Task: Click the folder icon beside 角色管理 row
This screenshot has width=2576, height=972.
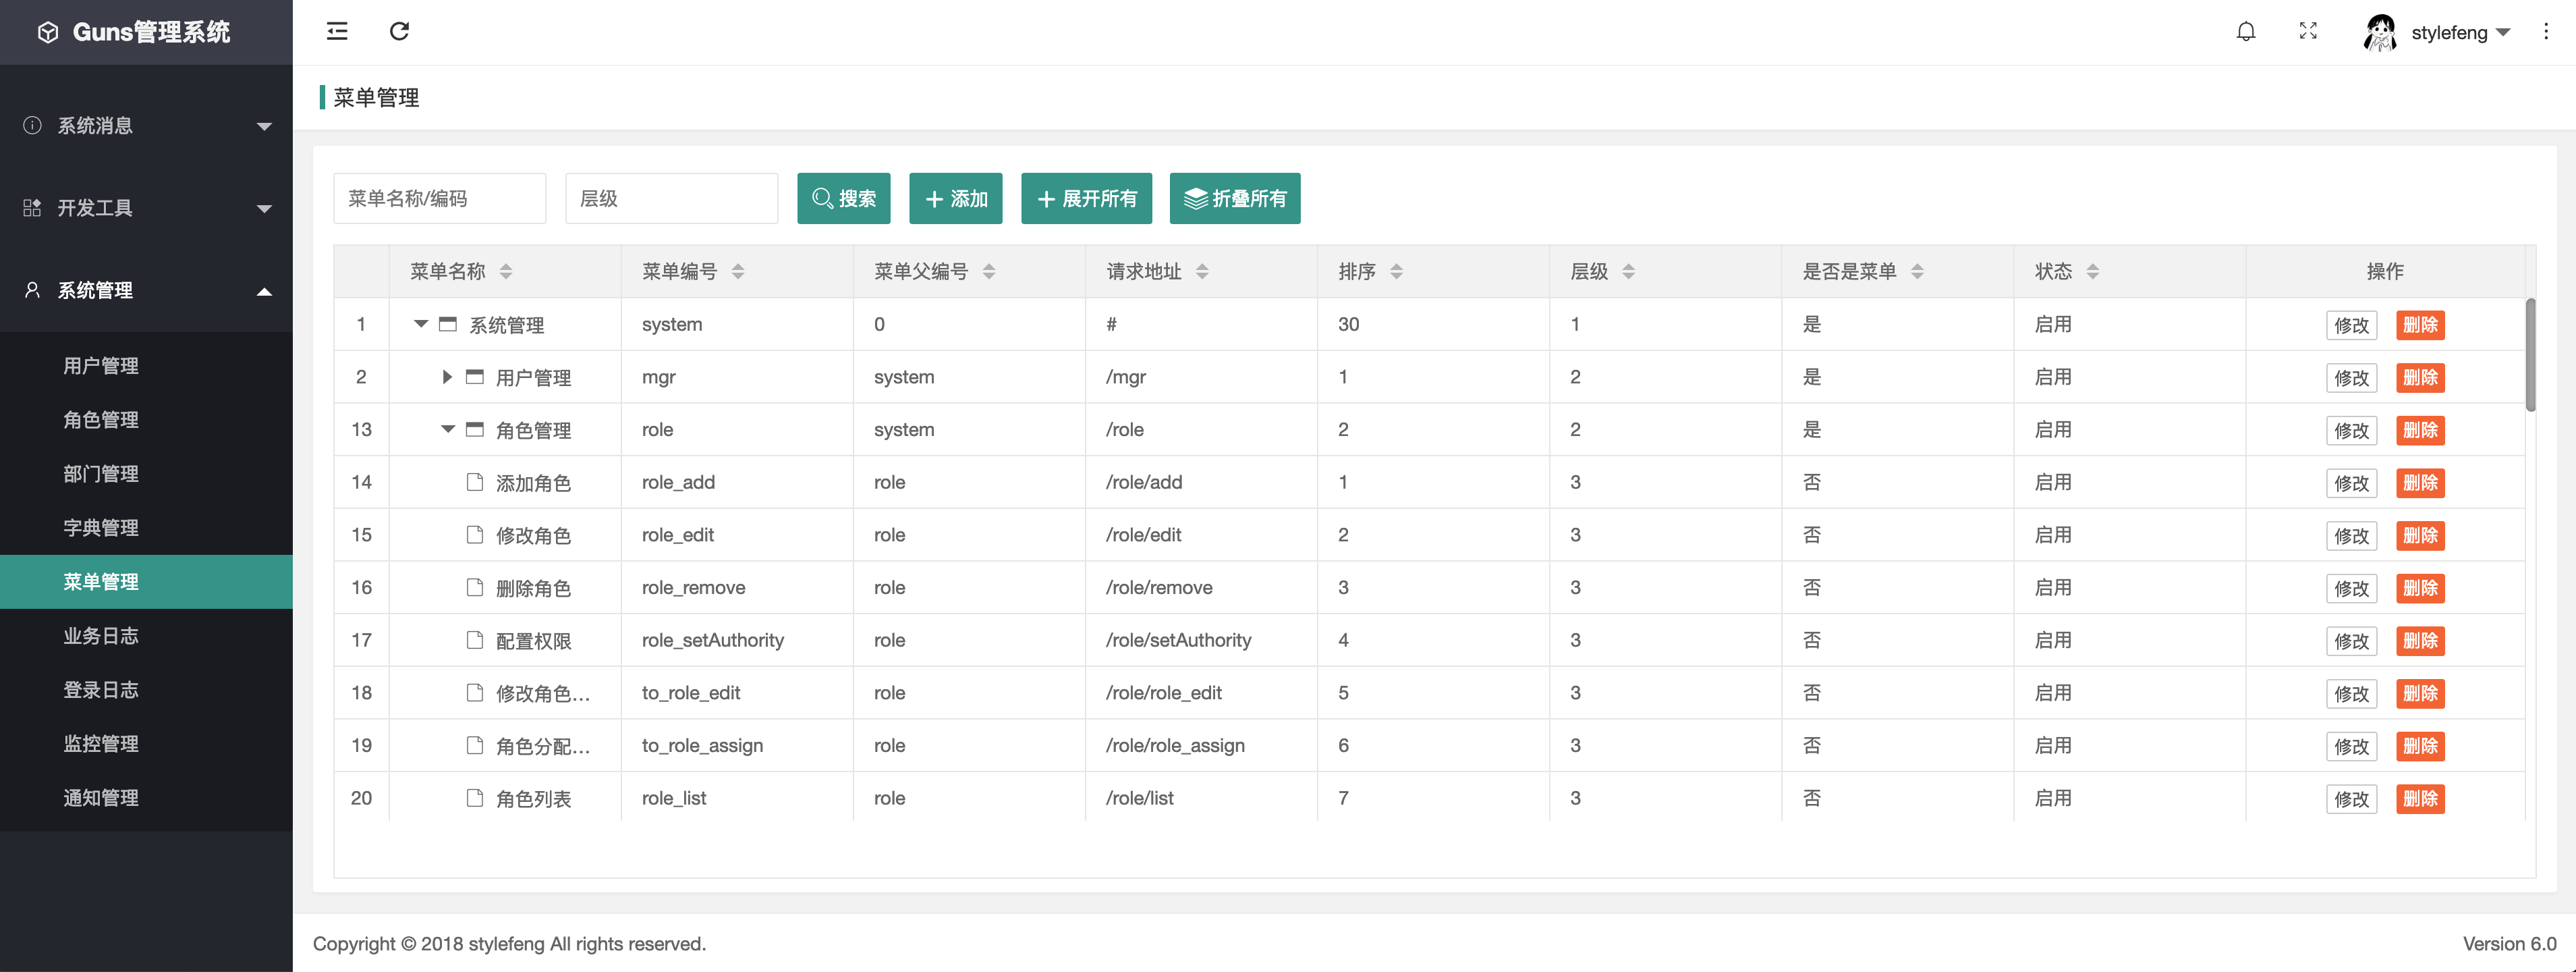Action: [x=475, y=430]
